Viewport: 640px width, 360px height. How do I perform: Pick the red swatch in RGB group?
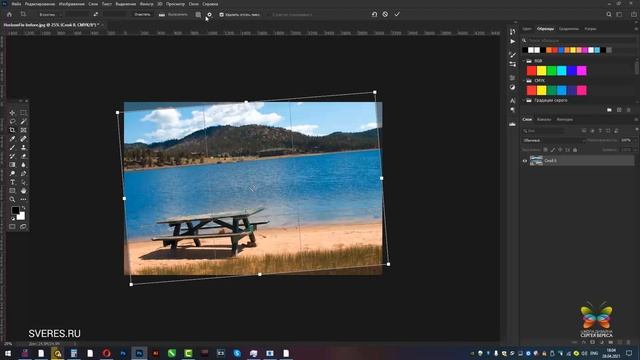pyautogui.click(x=531, y=71)
